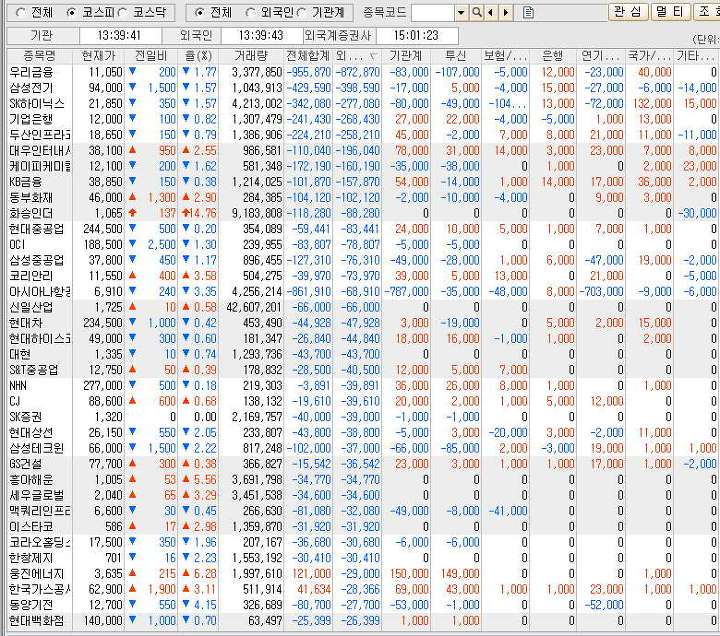Sort by 거래량 column header

point(251,56)
